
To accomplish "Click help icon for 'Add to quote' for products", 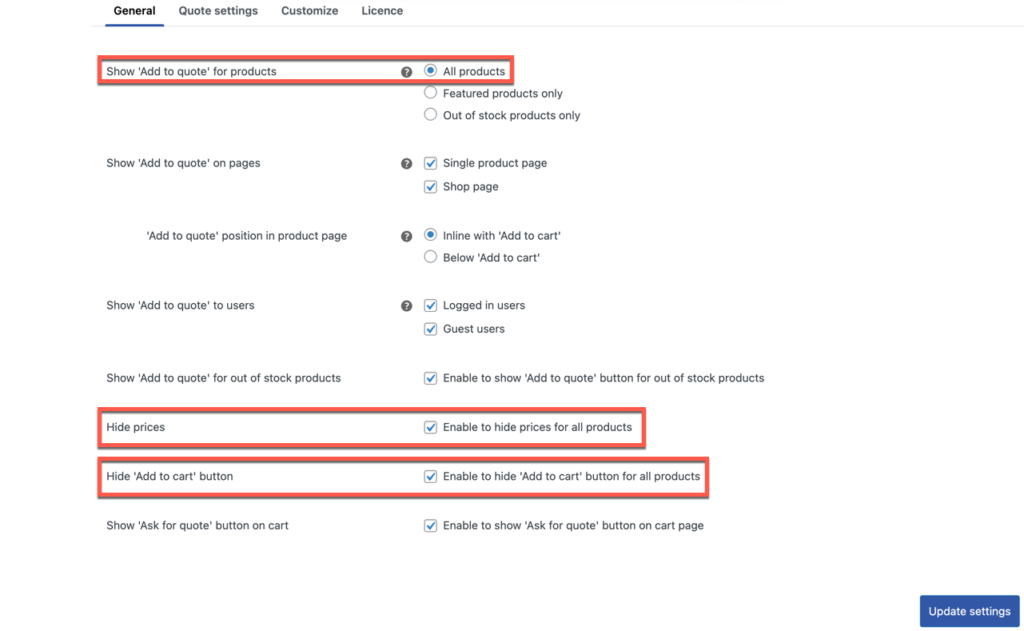I will point(406,72).
